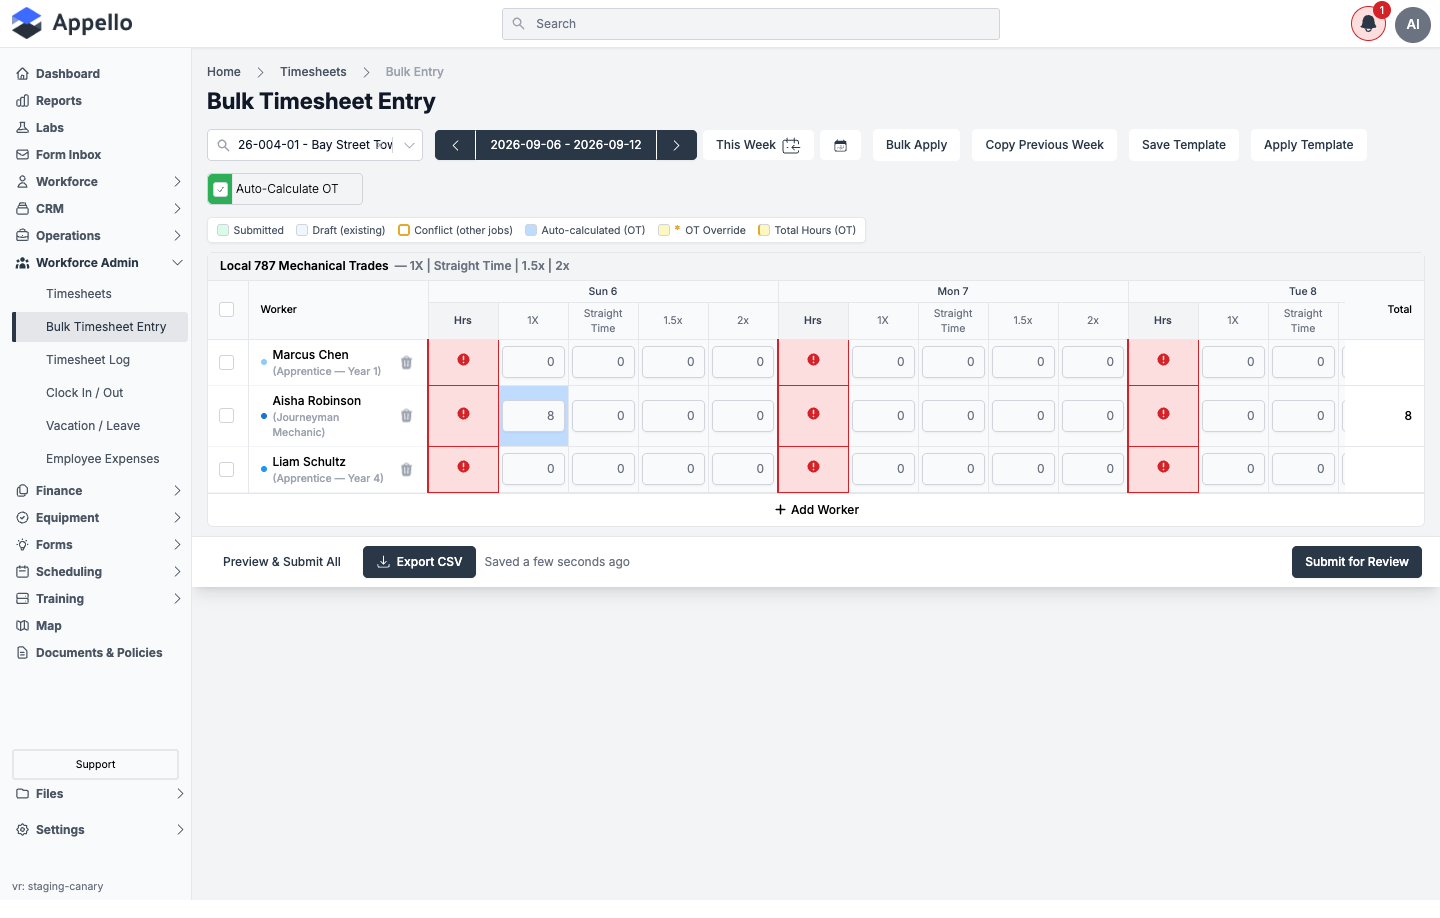Click Copy Previous Week button

1045,145
